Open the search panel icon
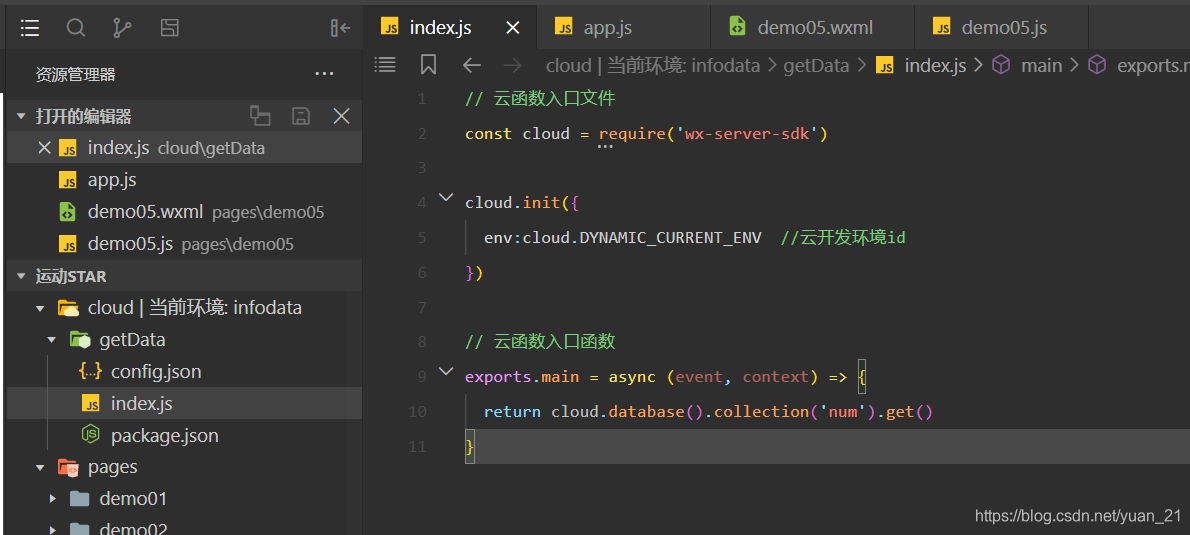 75,28
